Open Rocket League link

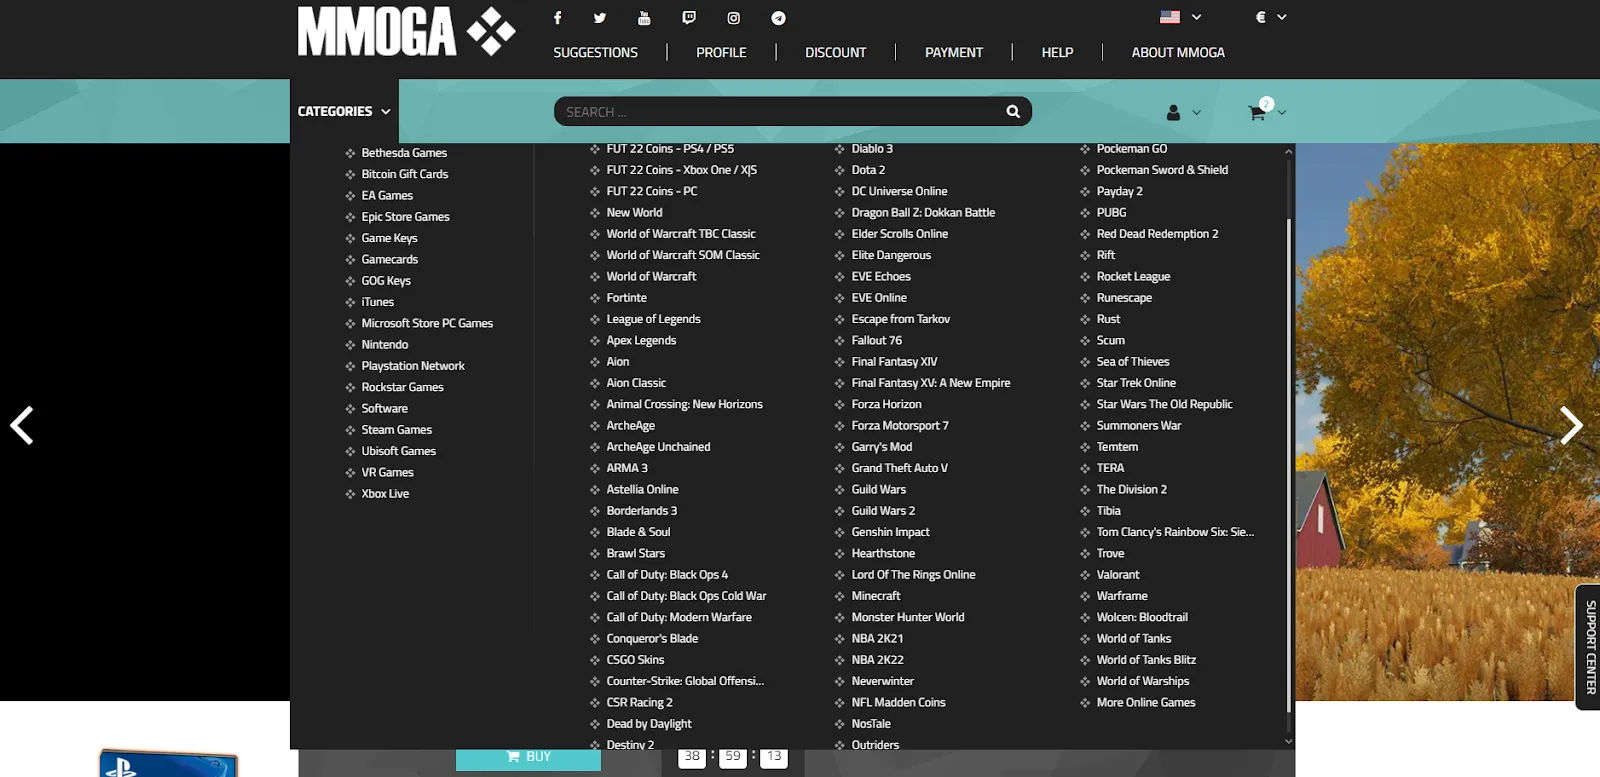click(1133, 277)
